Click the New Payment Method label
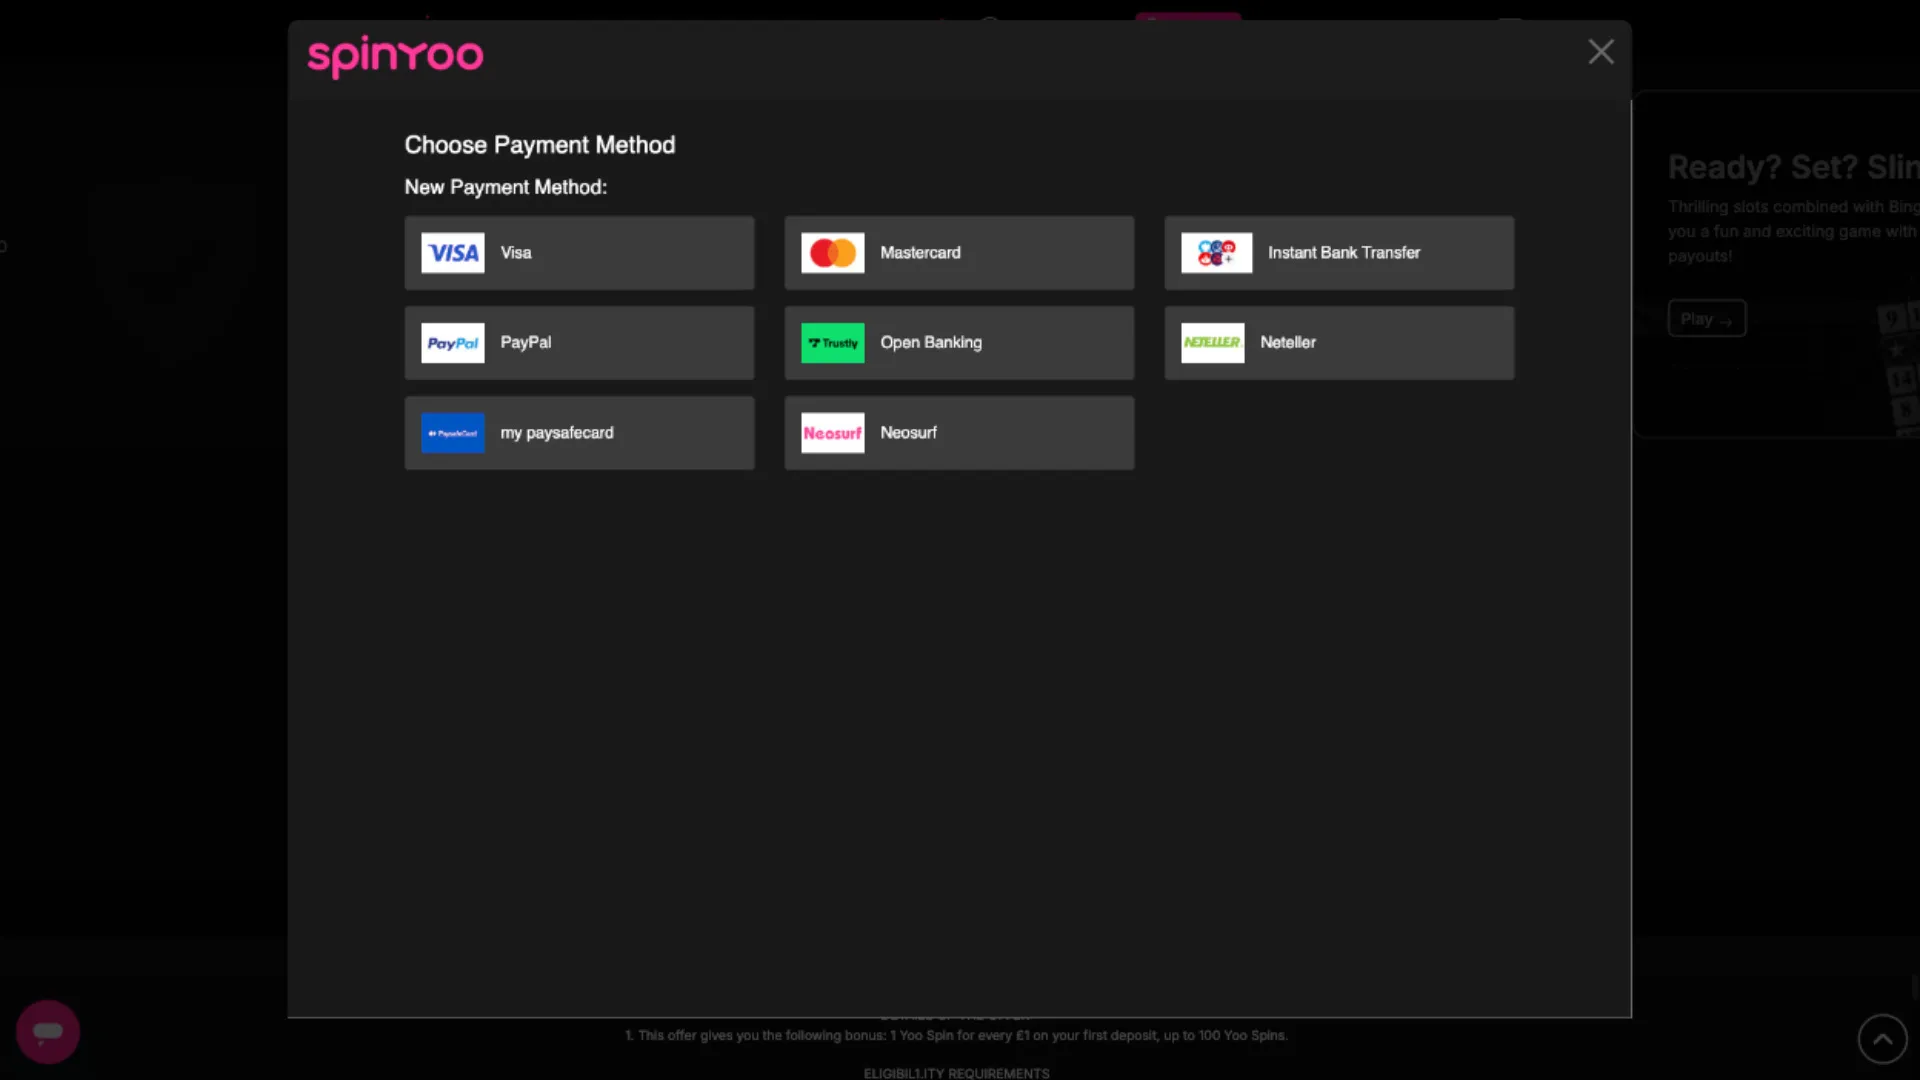The width and height of the screenshot is (1920, 1080). click(x=505, y=187)
